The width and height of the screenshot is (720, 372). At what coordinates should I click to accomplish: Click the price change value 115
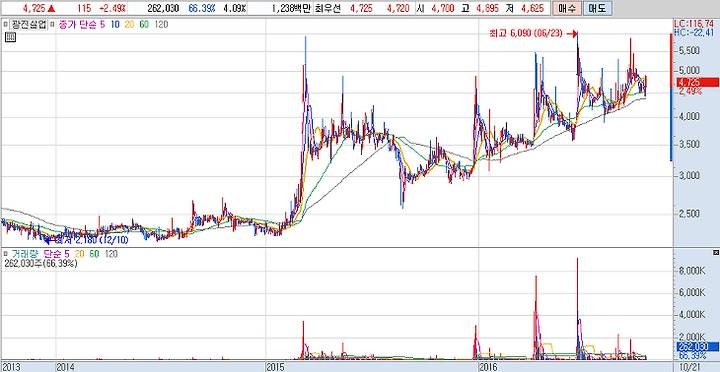click(x=84, y=8)
